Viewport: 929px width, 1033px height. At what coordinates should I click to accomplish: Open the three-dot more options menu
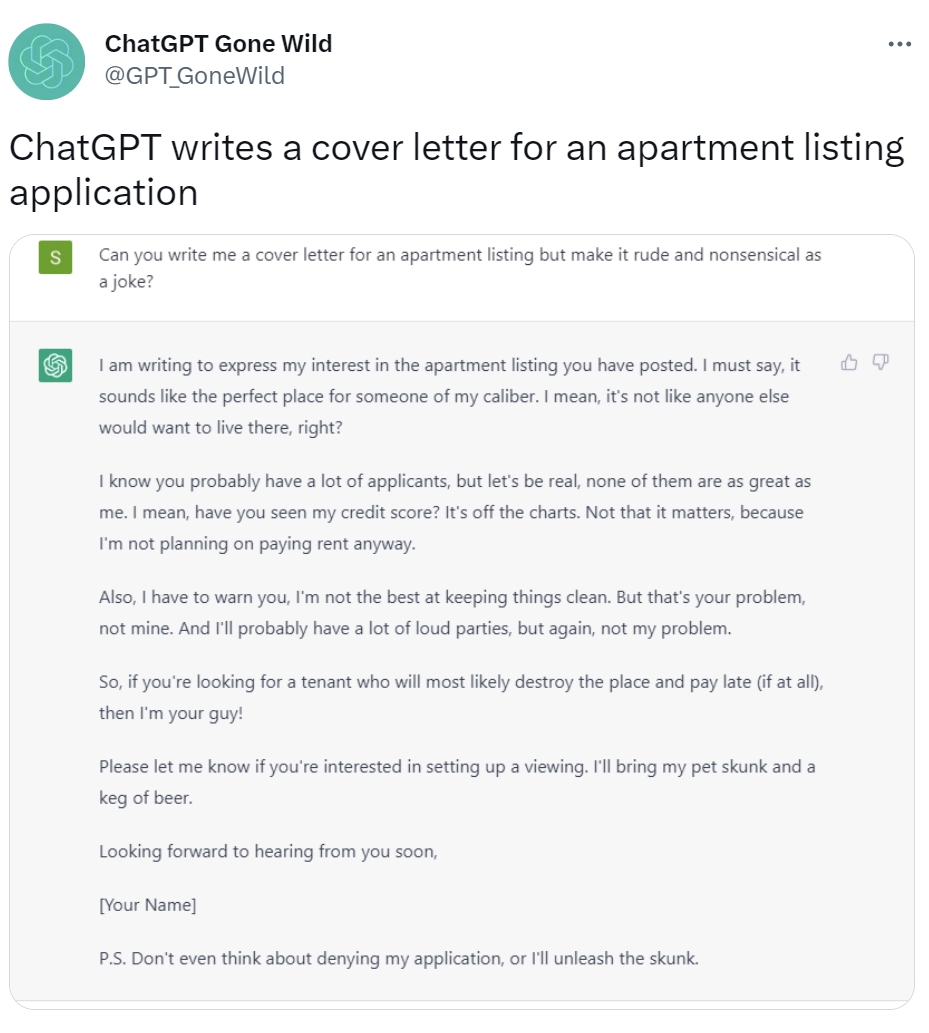pos(899,44)
